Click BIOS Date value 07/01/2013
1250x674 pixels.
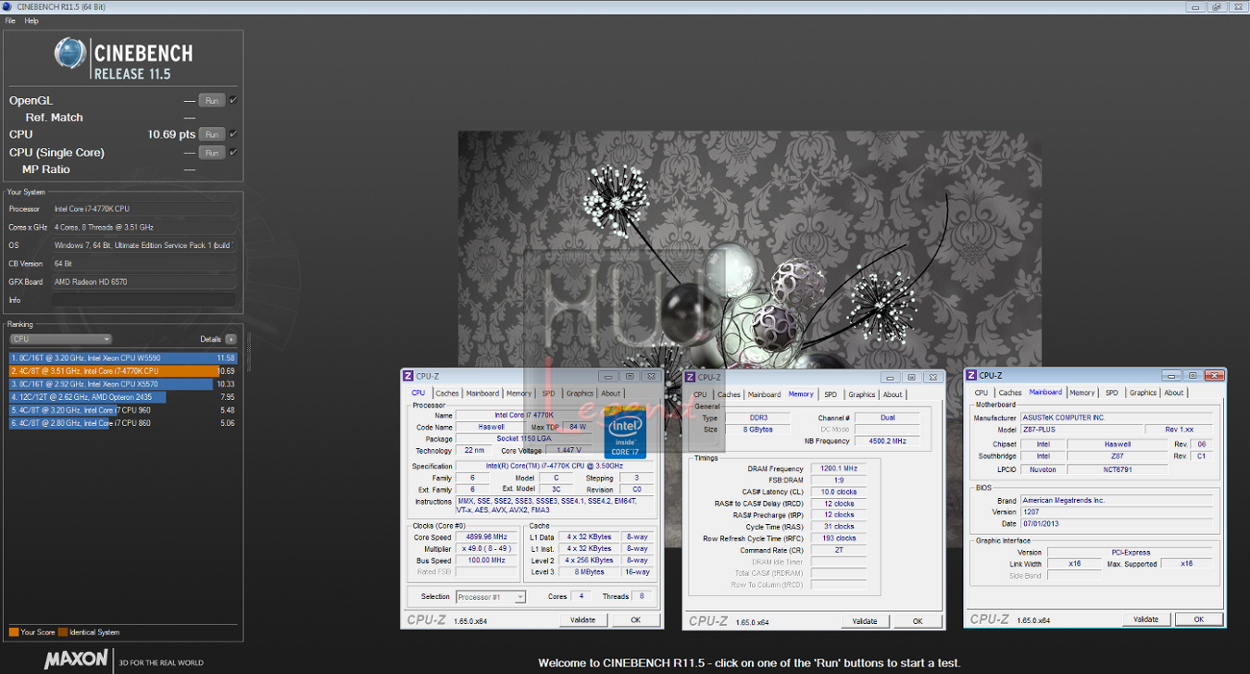click(1117, 524)
